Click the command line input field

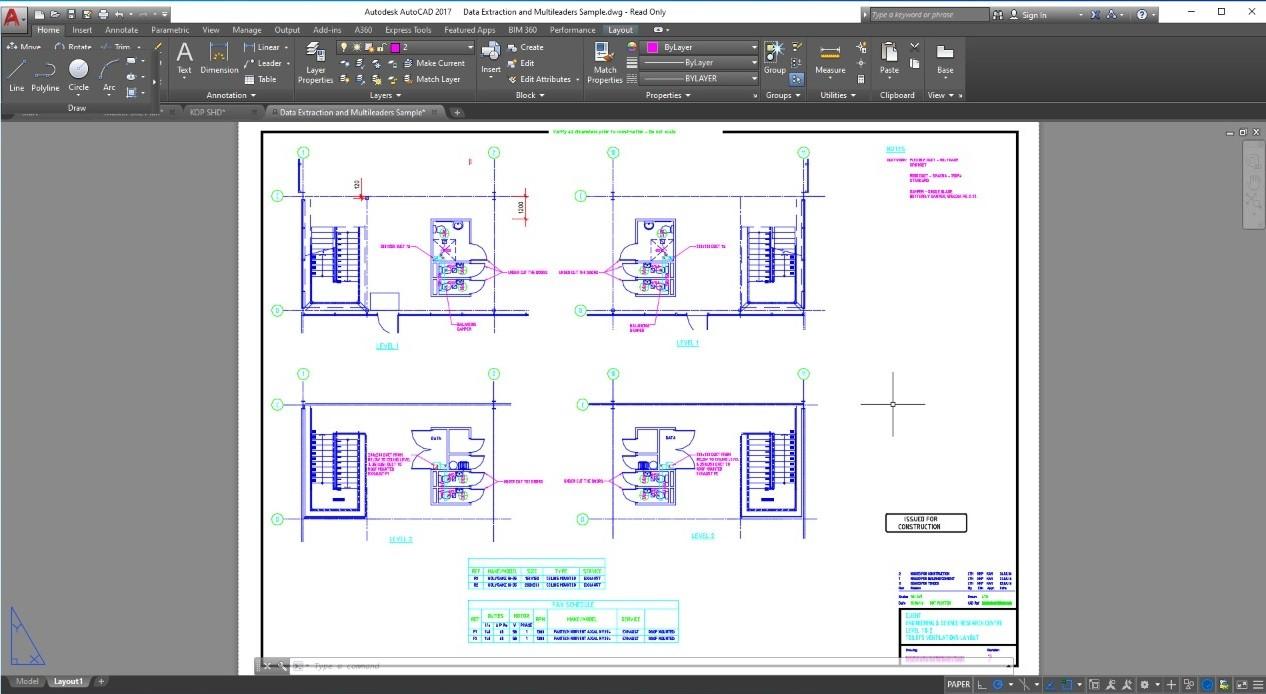[x=450, y=665]
